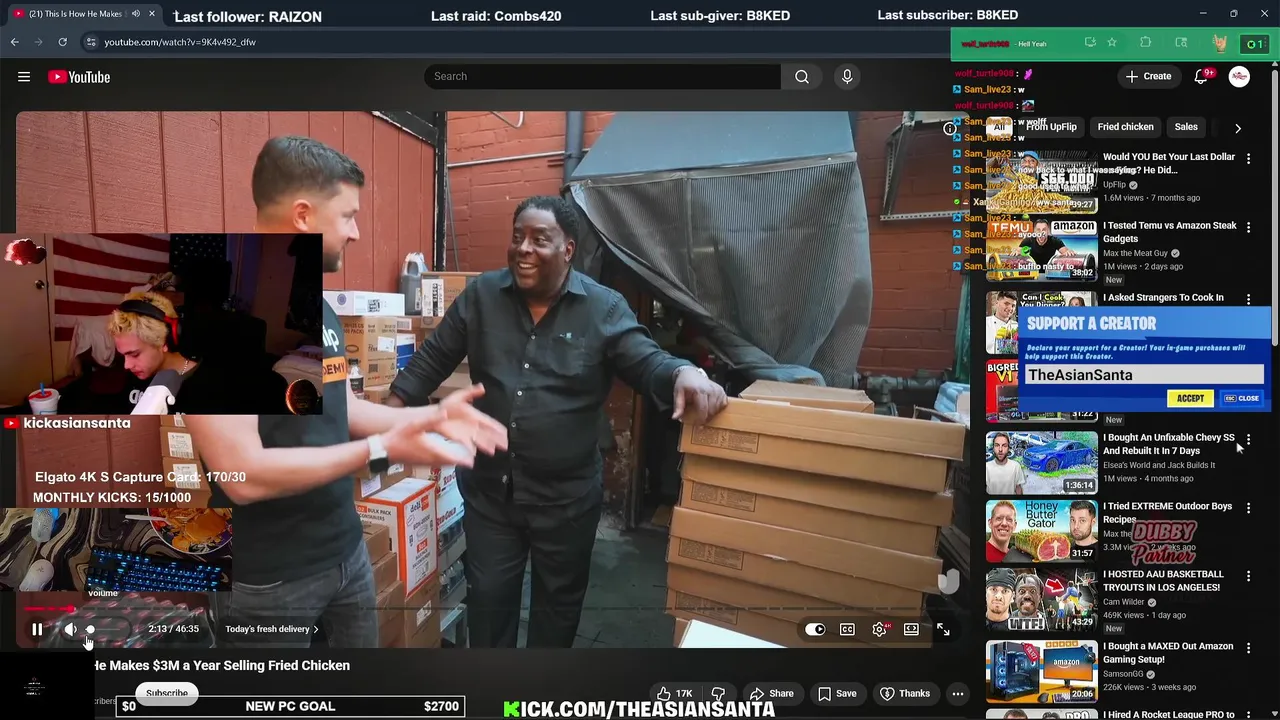Reload the page with the refresh icon
Viewport: 1280px width, 720px height.
62,42
